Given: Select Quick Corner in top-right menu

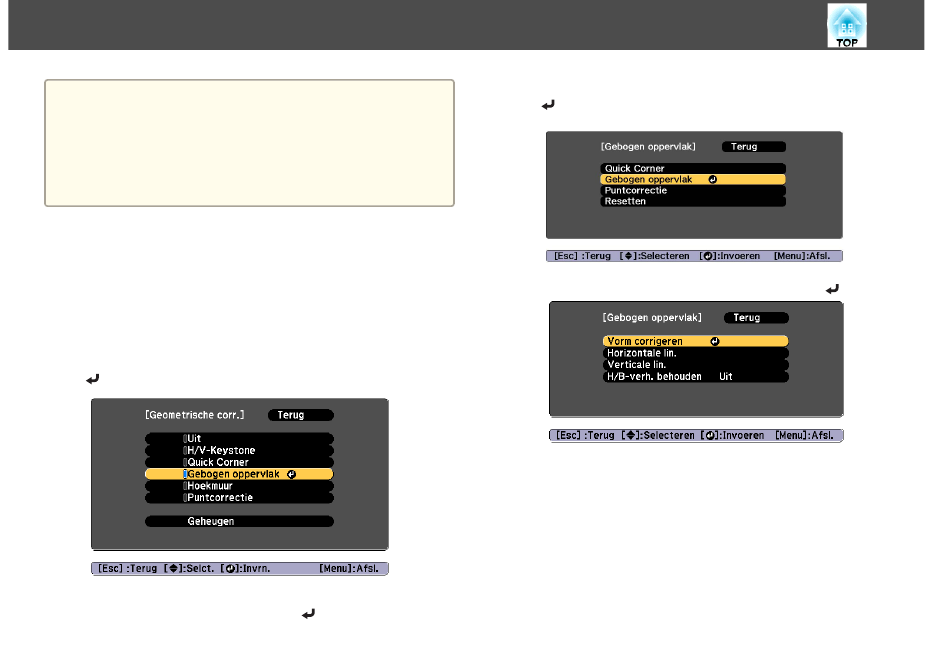Looking at the screenshot, I should (693, 168).
